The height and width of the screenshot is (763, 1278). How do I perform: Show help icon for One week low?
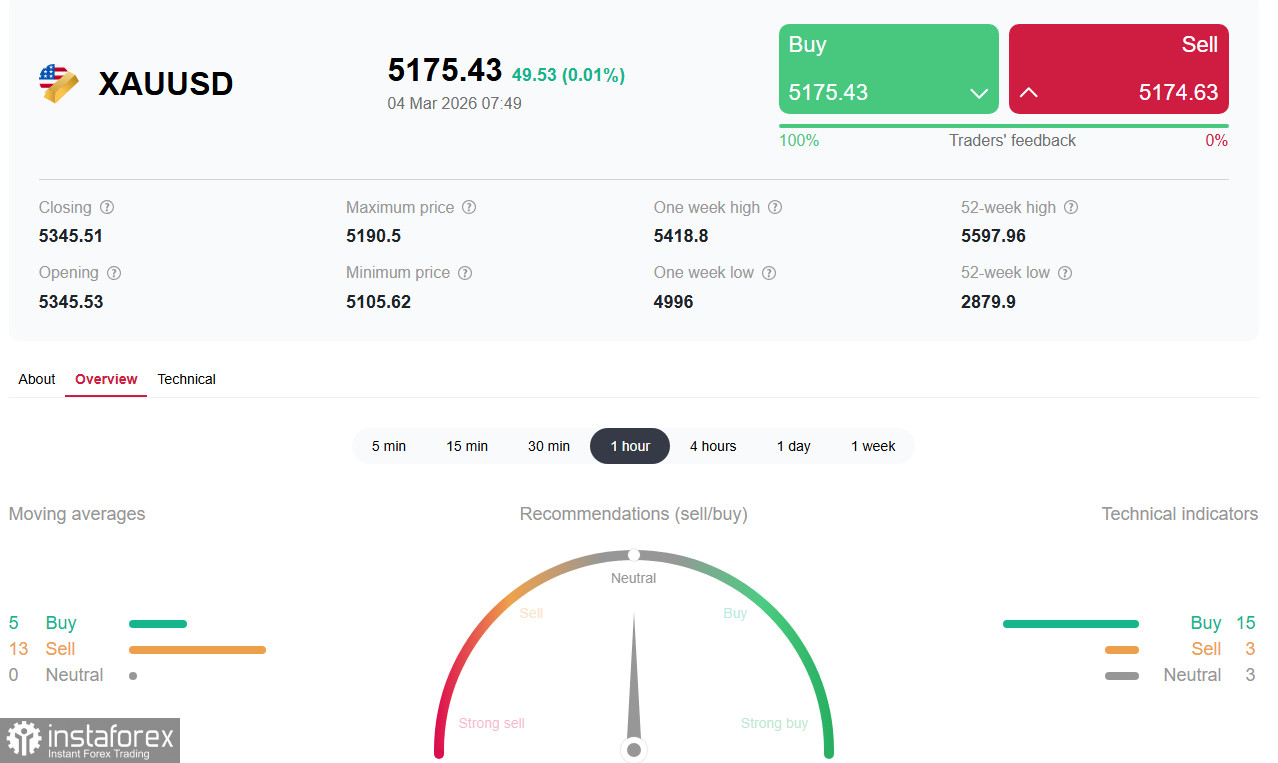pyautogui.click(x=769, y=273)
